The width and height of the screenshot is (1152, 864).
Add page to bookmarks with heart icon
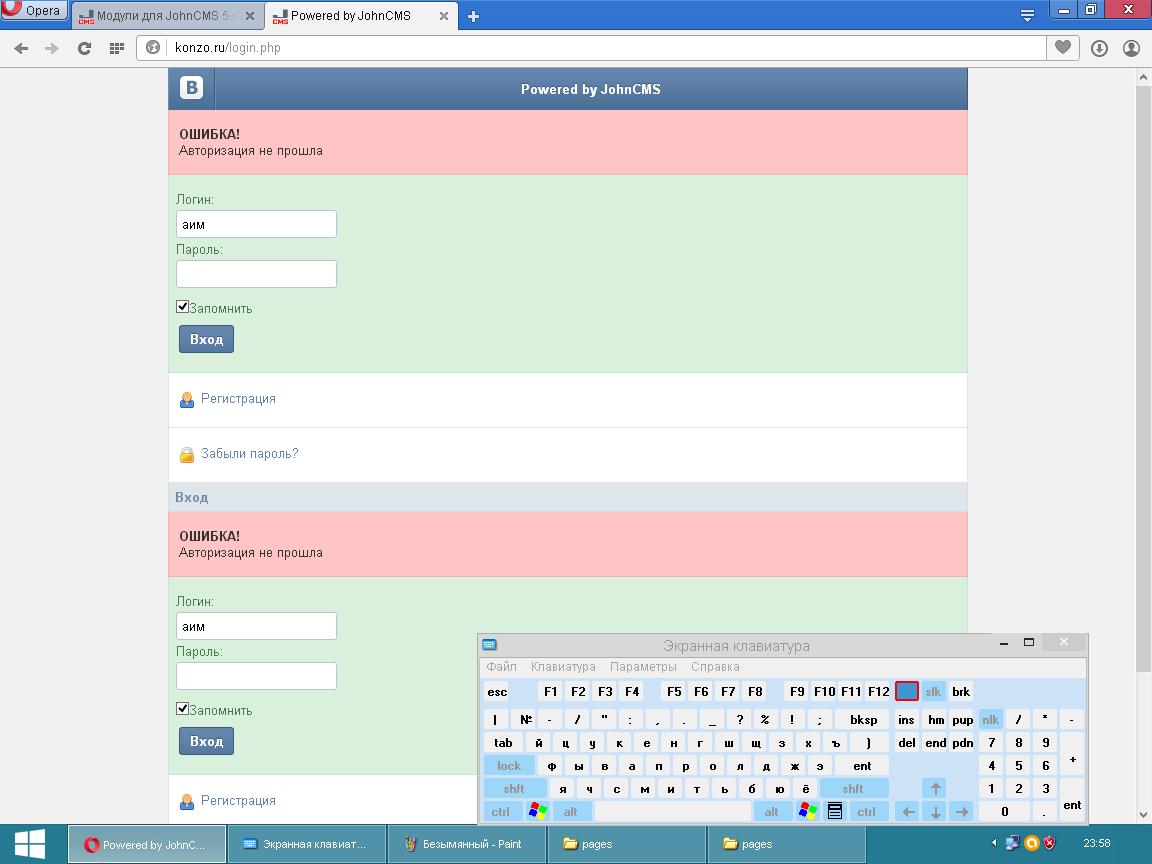(x=1062, y=48)
